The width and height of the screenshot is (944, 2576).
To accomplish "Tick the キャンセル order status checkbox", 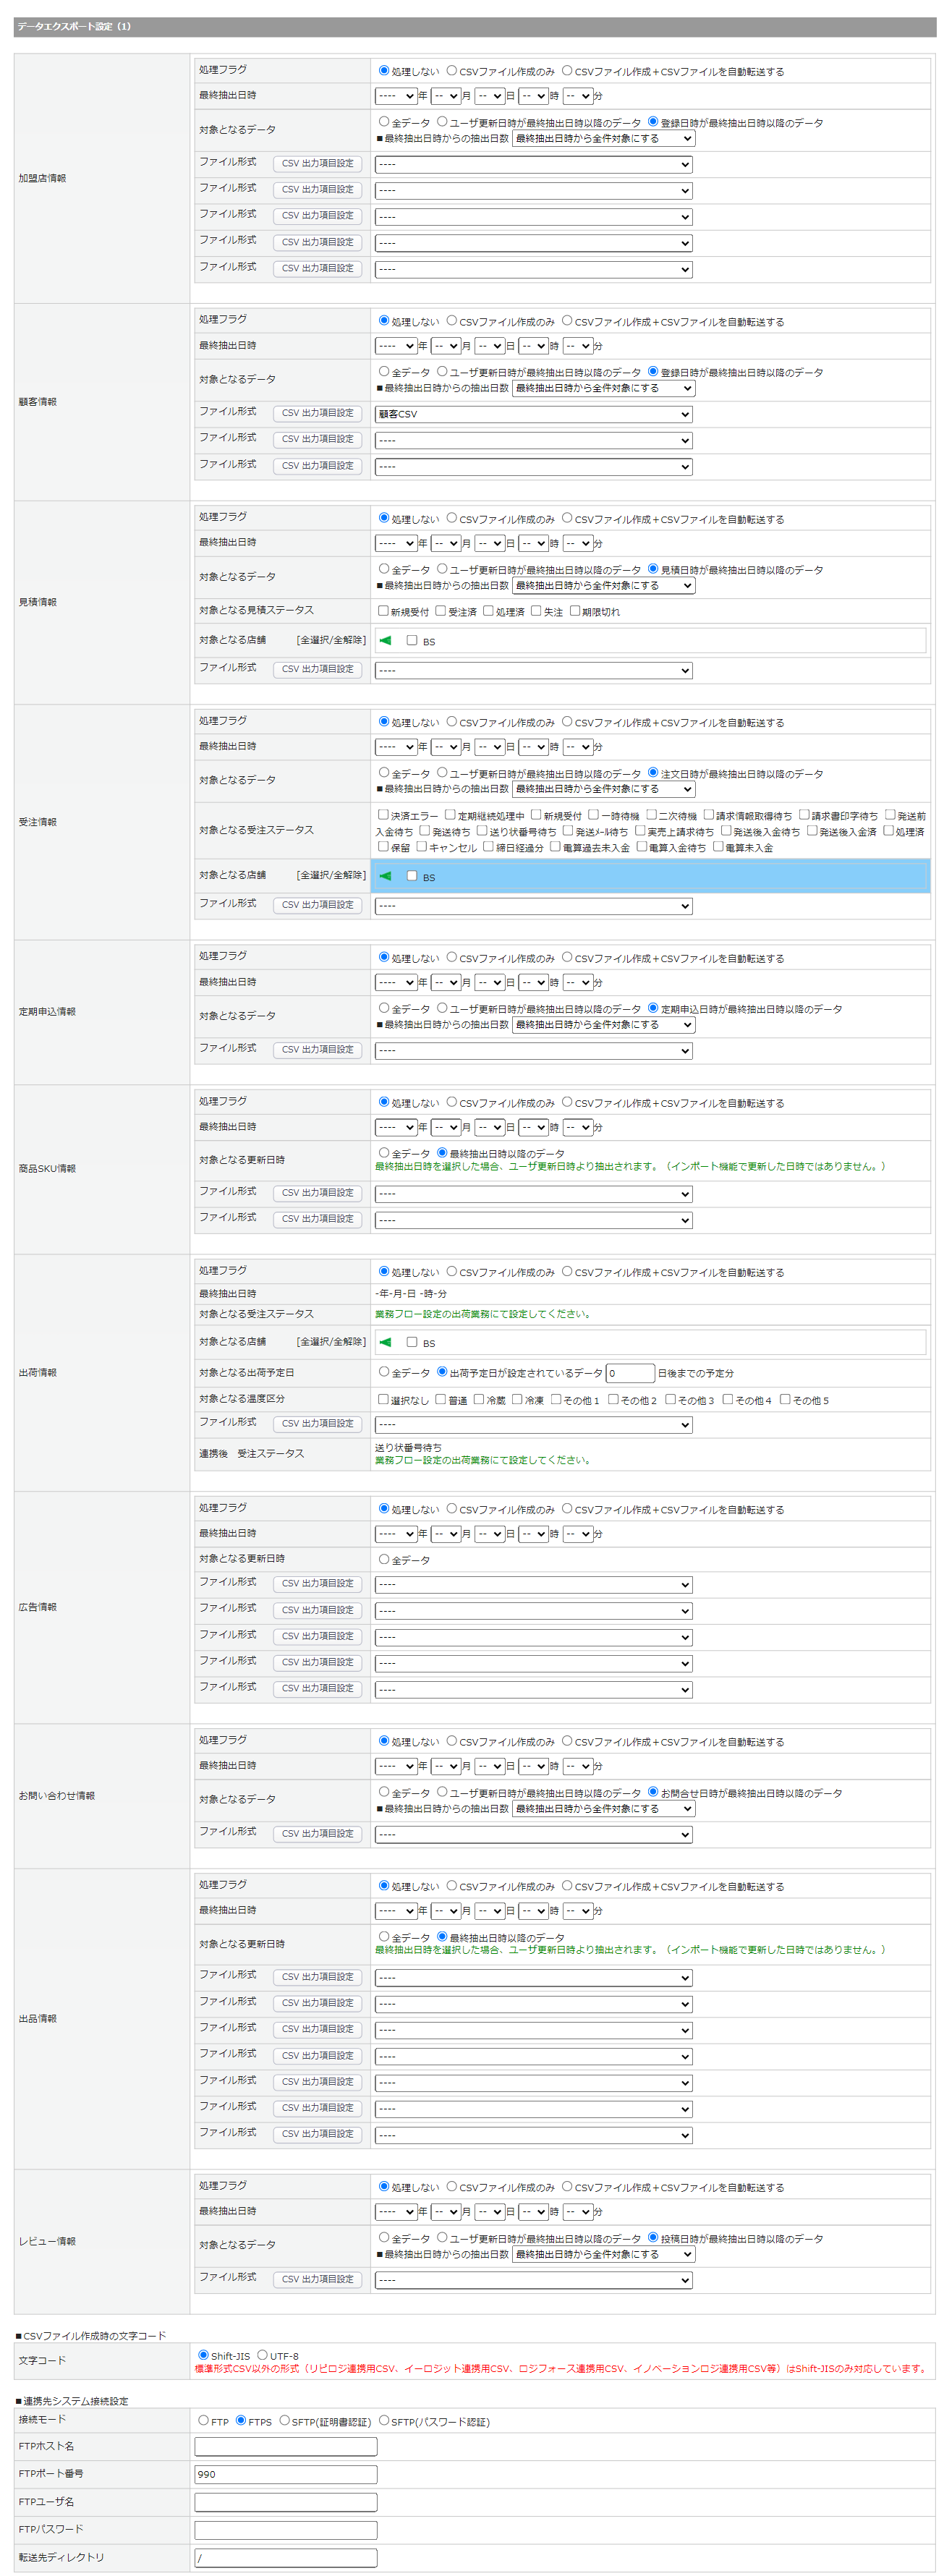I will click(422, 846).
